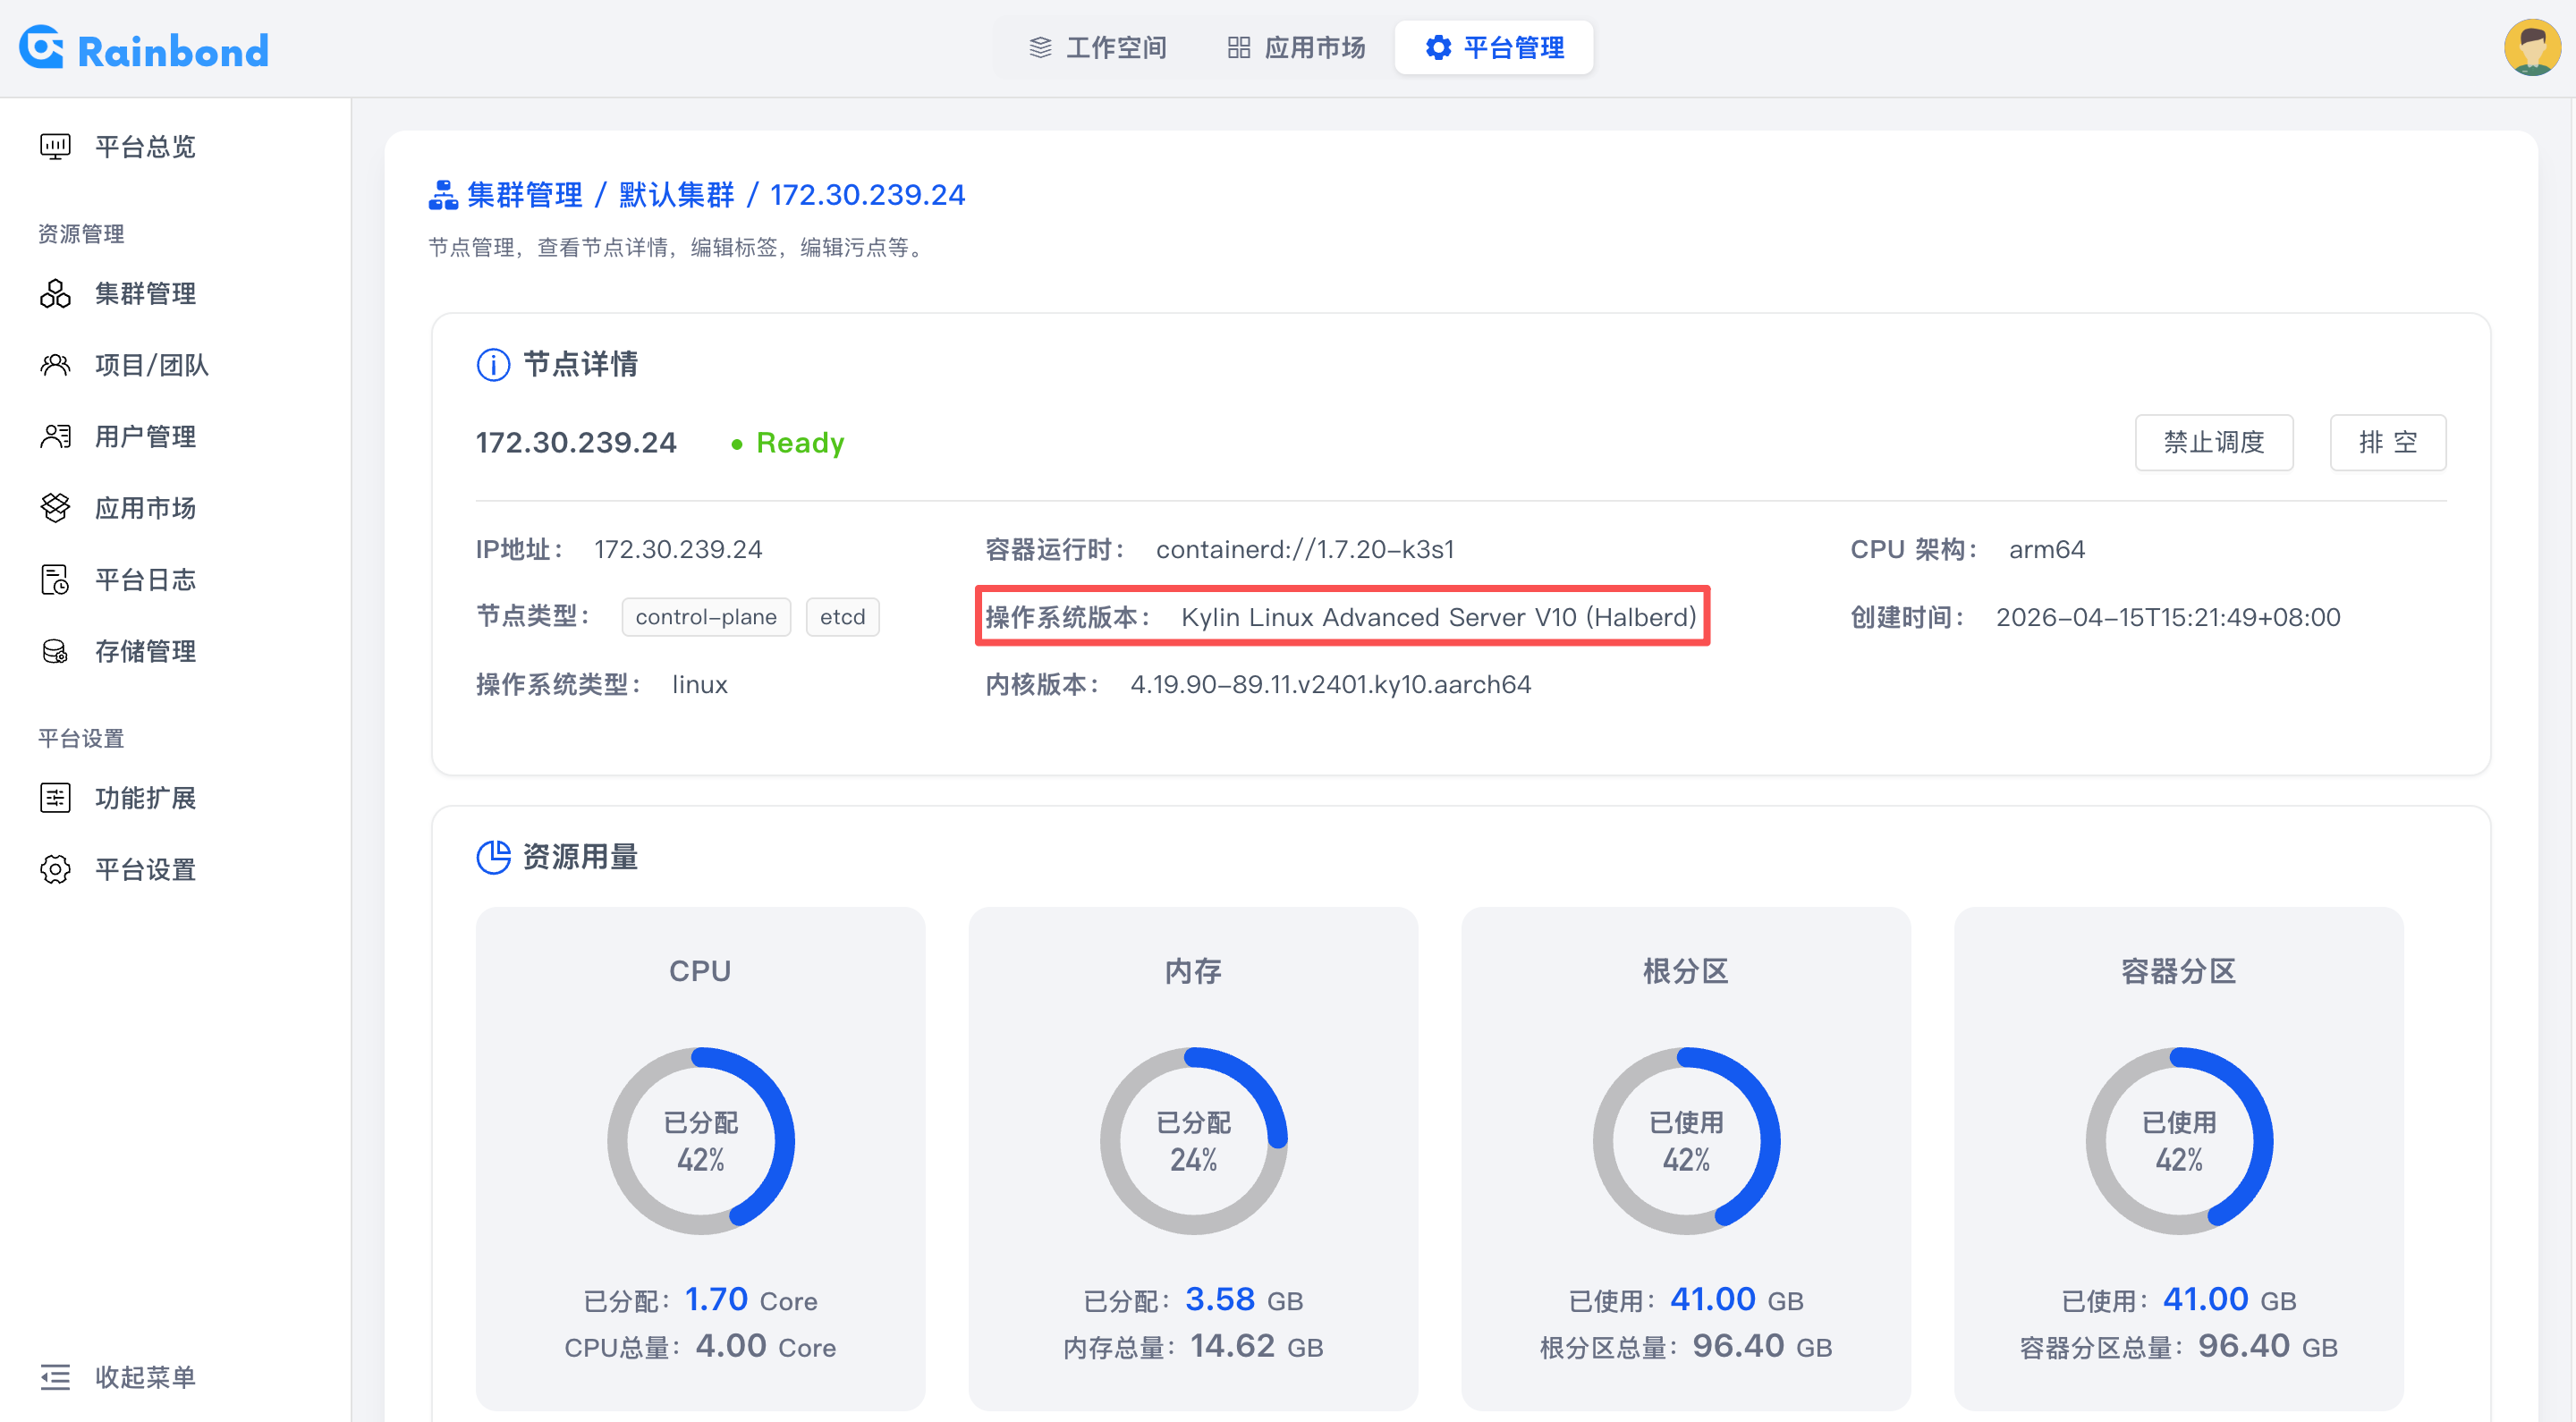2576x1422 pixels.
Task: Open the user avatar menu
Action: tap(2531, 47)
